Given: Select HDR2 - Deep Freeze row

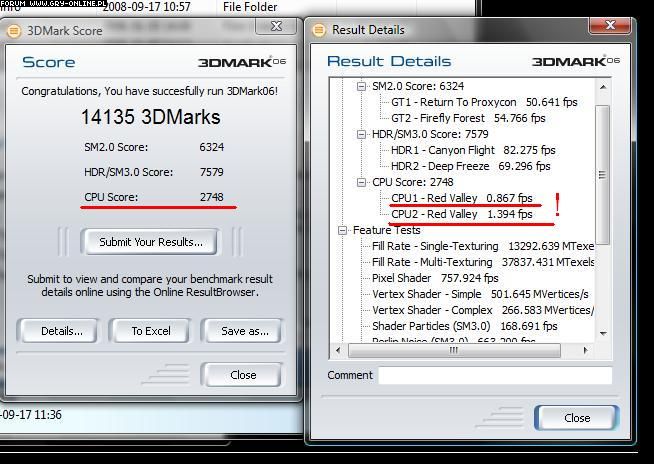Looking at the screenshot, I should [x=470, y=166].
